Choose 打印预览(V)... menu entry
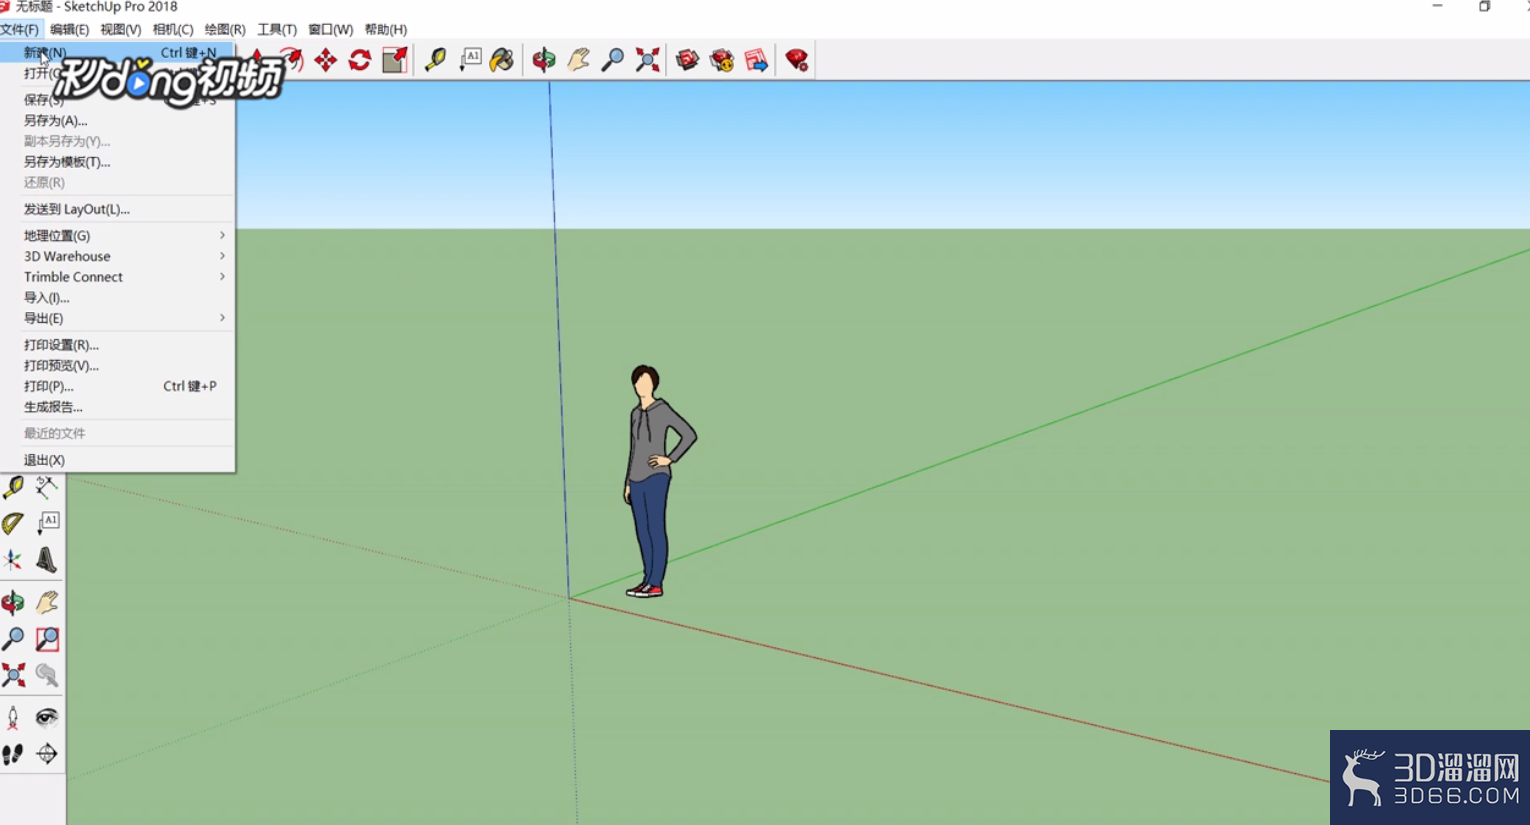 [118, 366]
